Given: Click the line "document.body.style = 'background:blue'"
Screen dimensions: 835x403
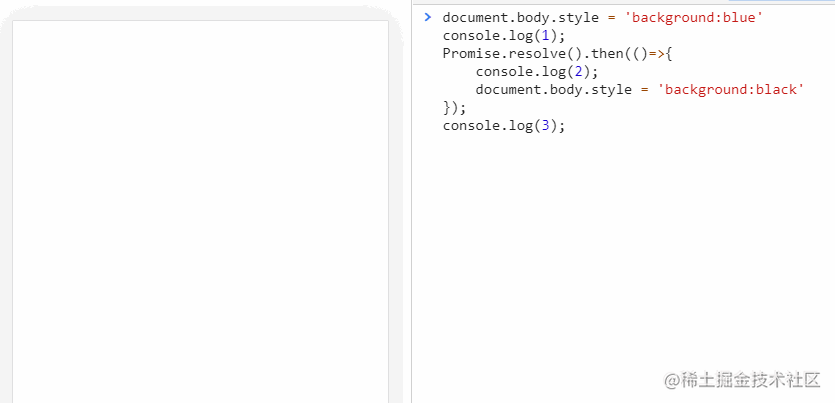Looking at the screenshot, I should tap(603, 18).
